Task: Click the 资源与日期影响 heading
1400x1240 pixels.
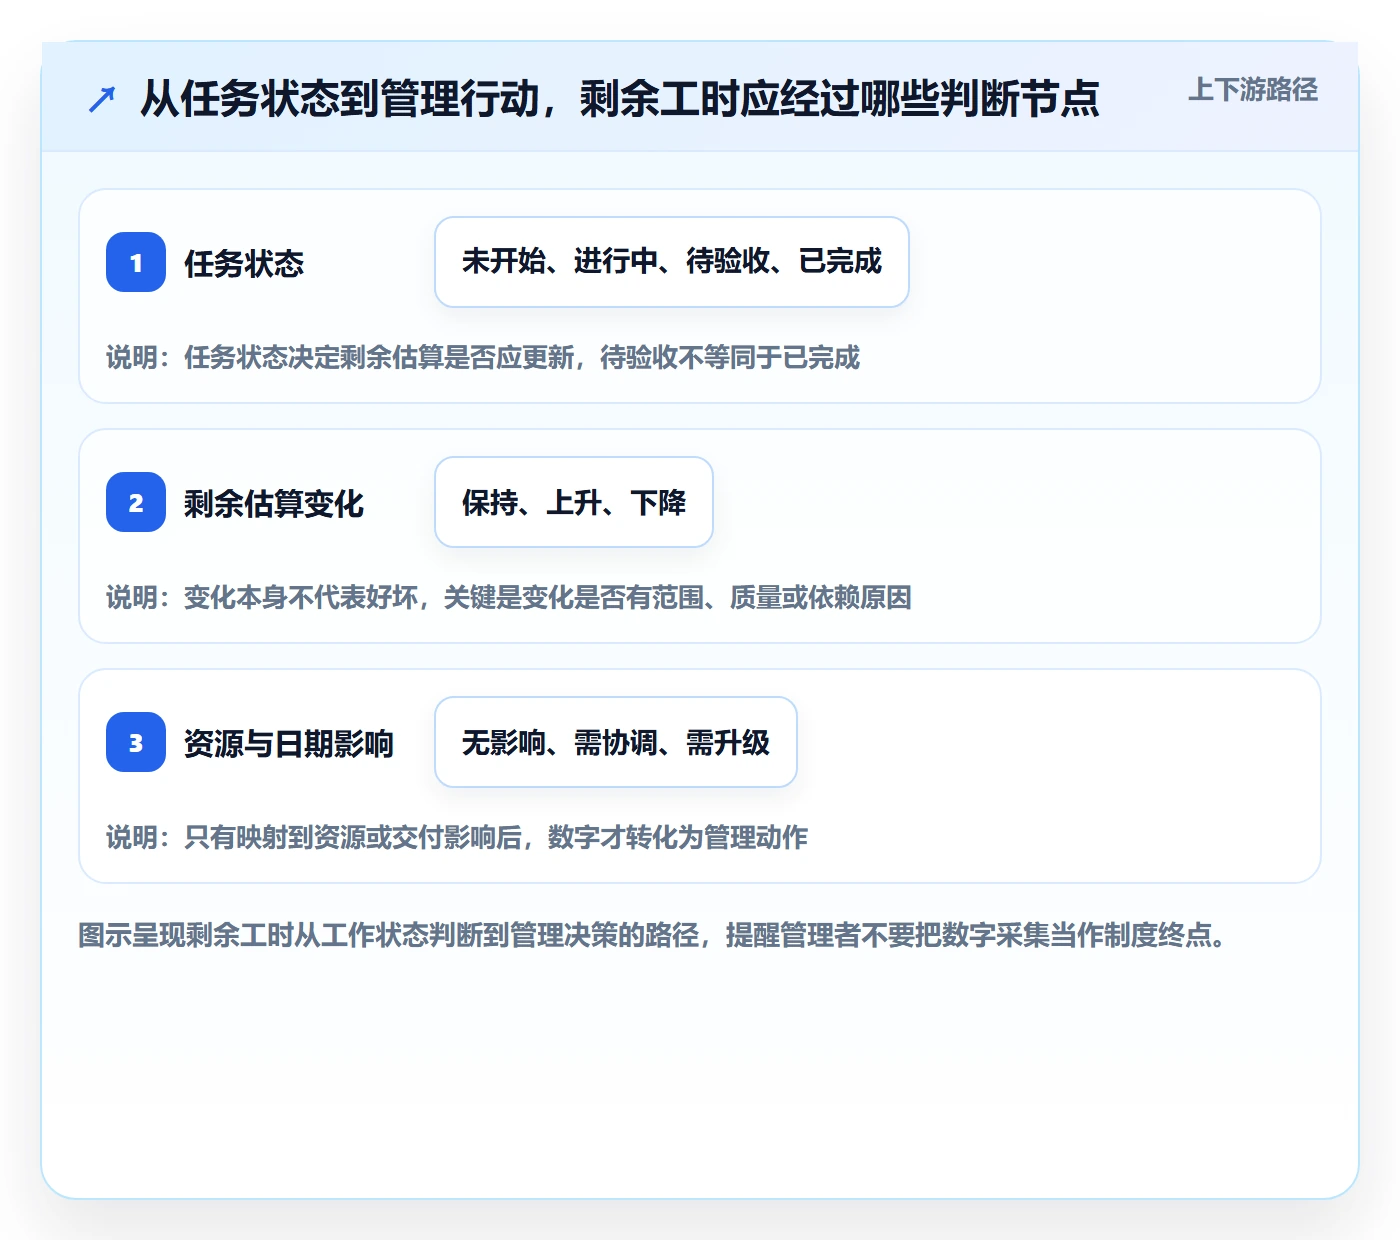Action: pos(289,743)
